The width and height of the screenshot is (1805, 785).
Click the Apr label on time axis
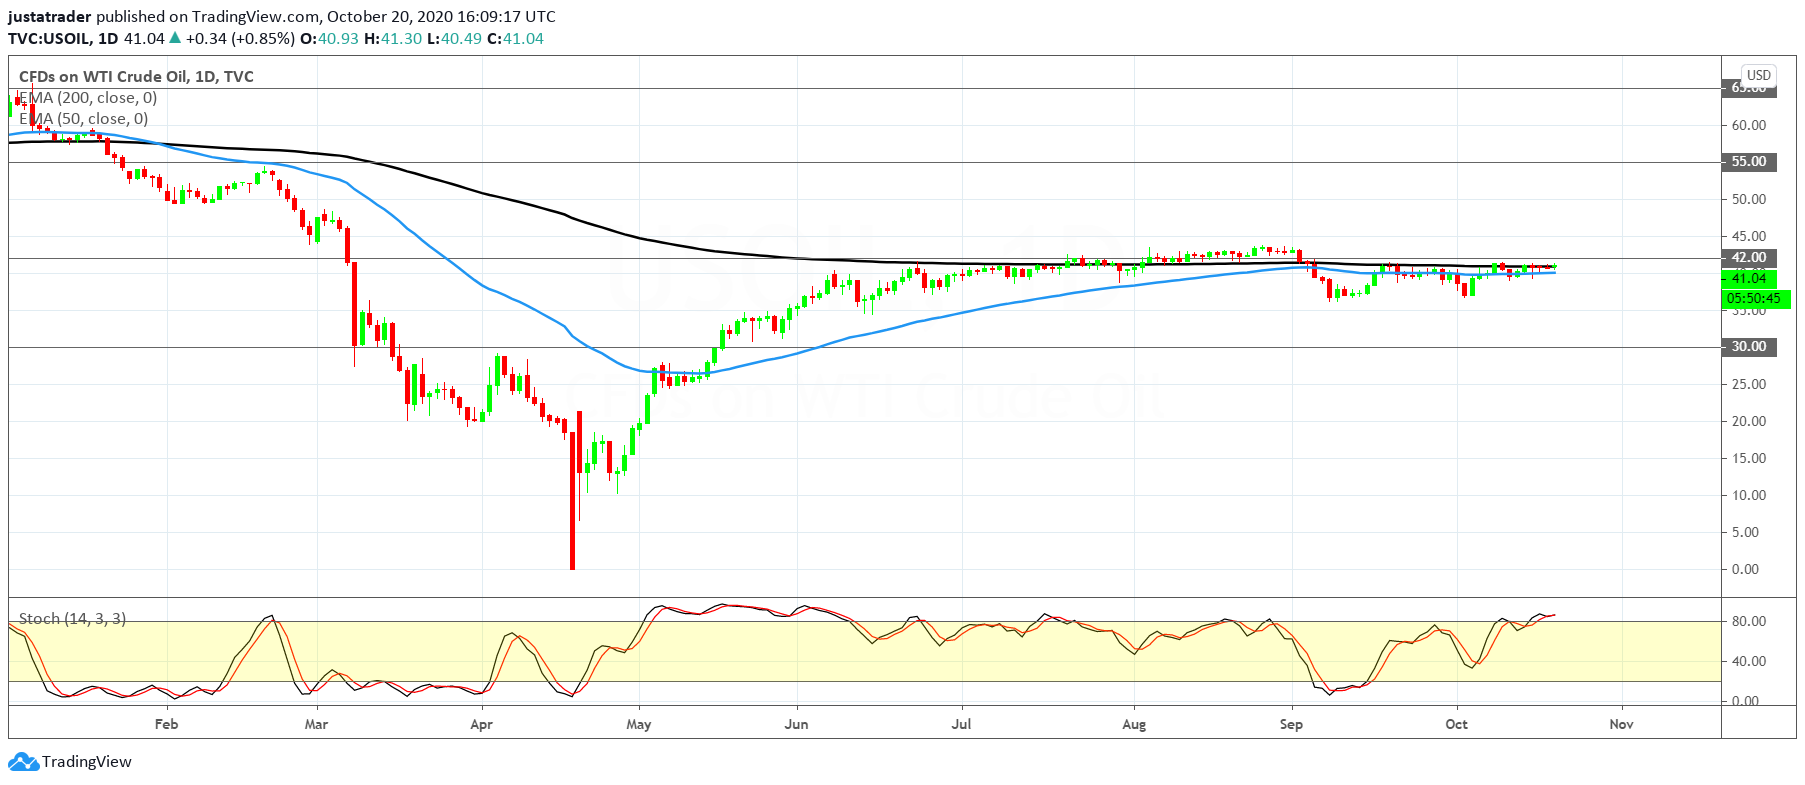[481, 724]
